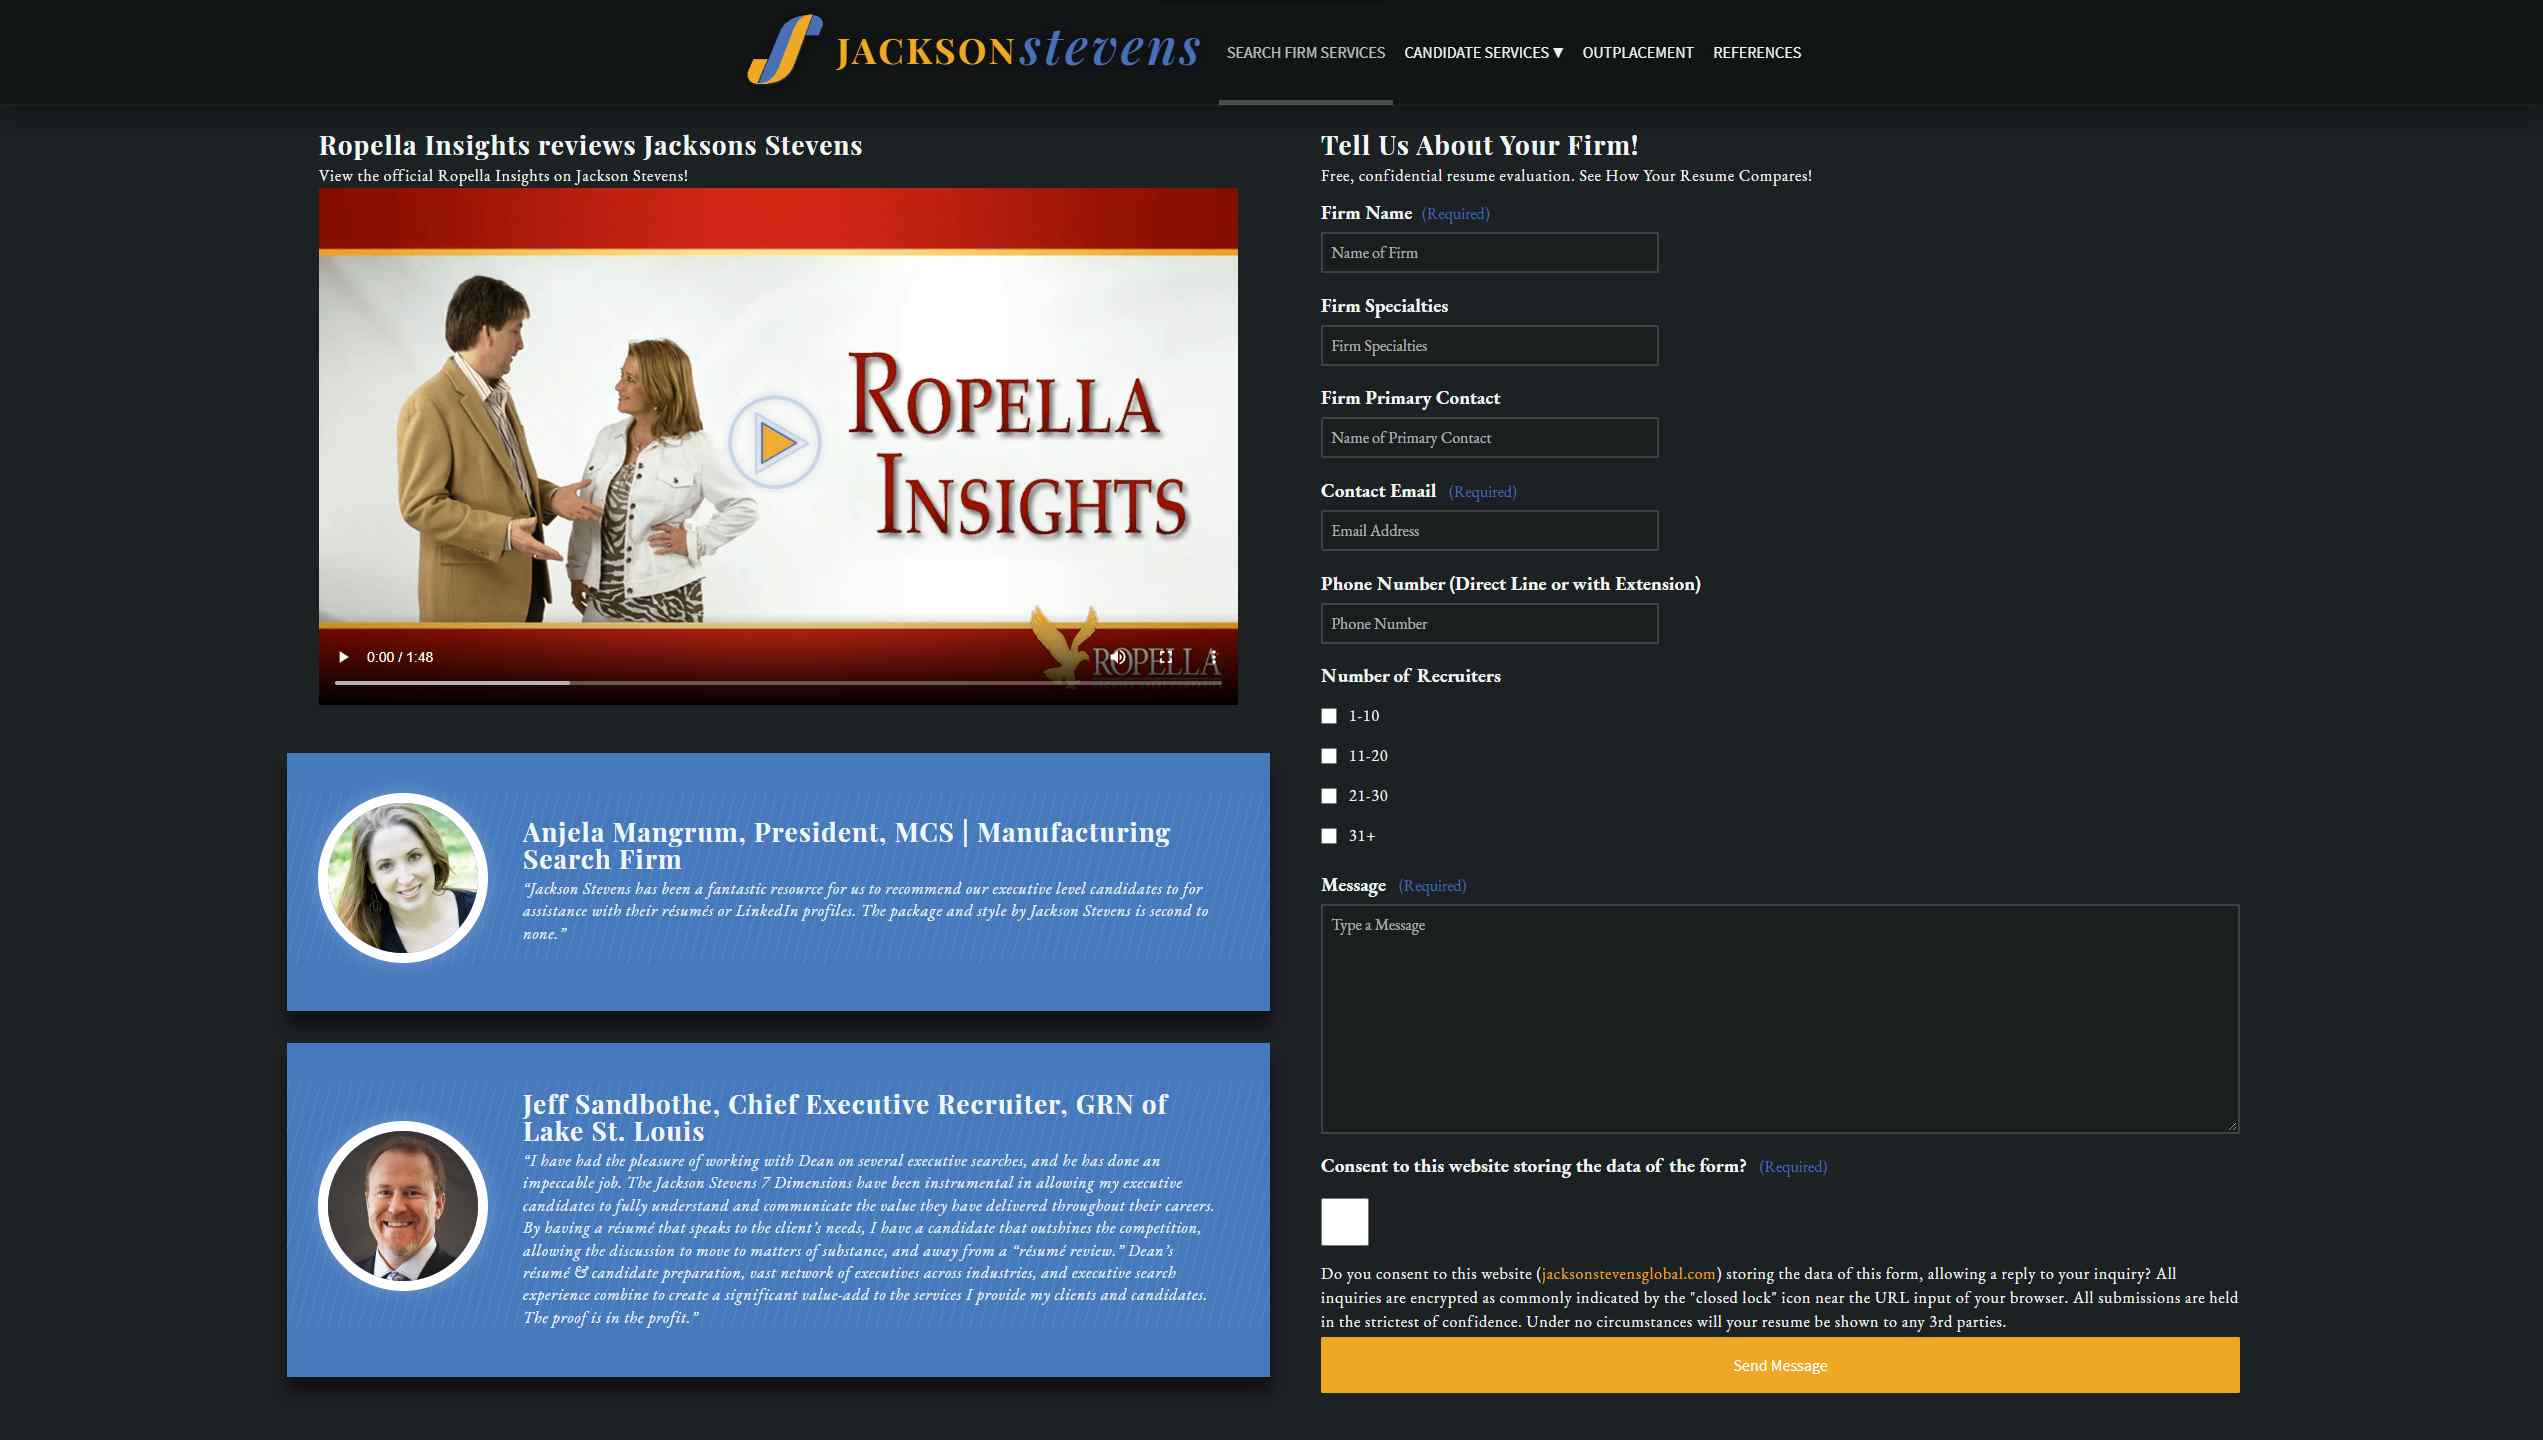Image resolution: width=2543 pixels, height=1440 pixels.
Task: Click the large center play button on video
Action: pos(774,442)
